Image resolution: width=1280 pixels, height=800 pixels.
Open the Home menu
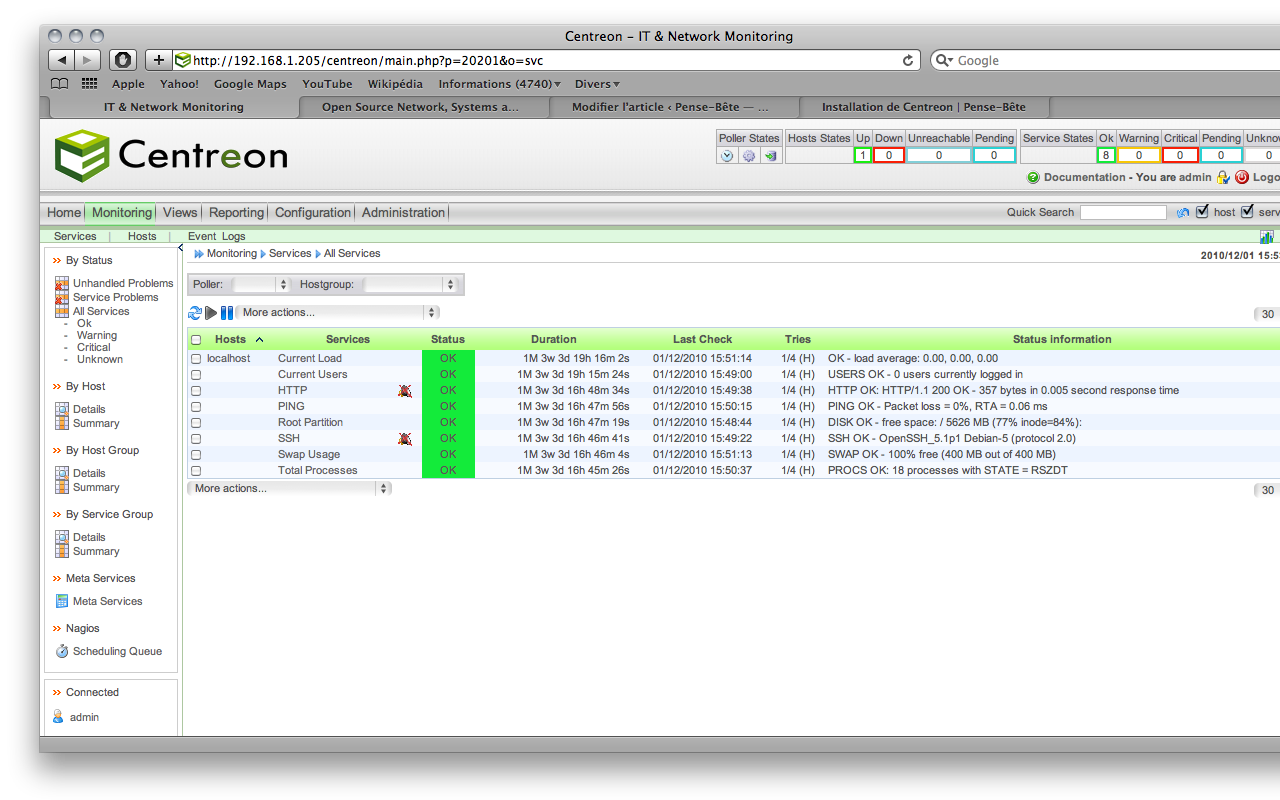point(64,212)
